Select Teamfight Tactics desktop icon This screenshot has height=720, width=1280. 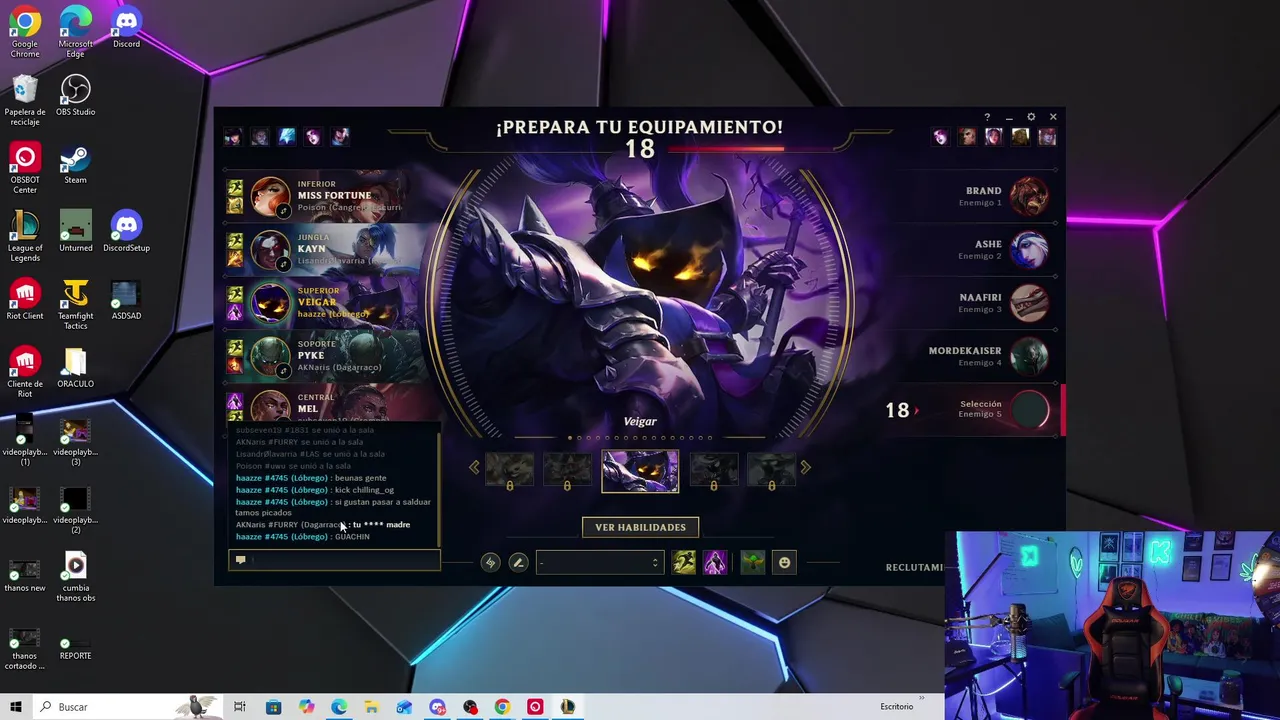point(75,305)
